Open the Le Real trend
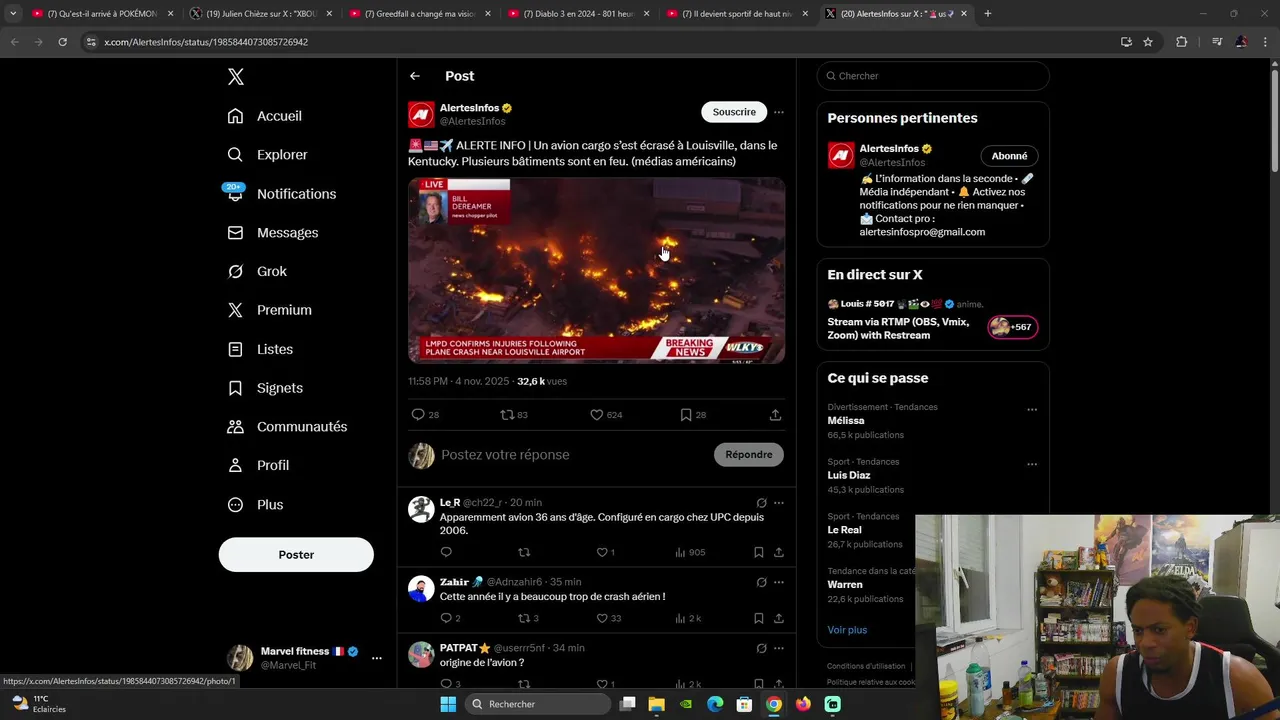Image resolution: width=1280 pixels, height=720 pixels. [x=865, y=530]
